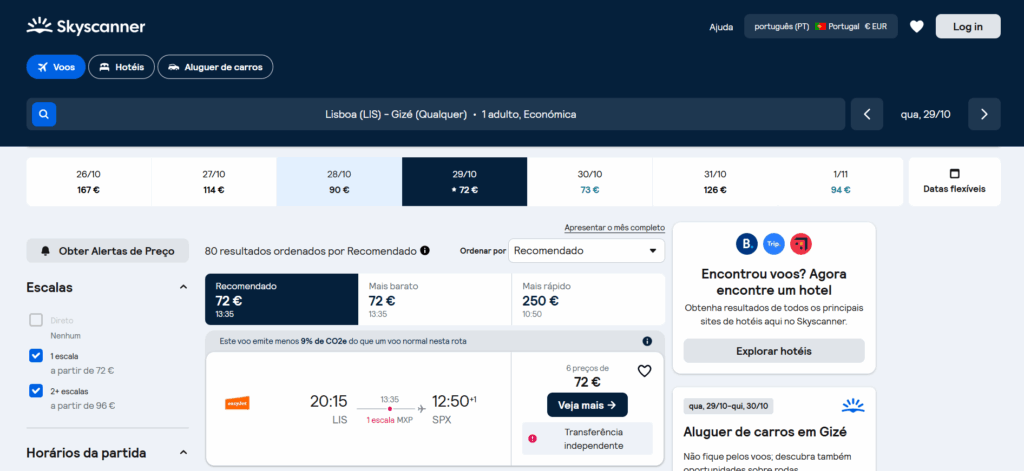Go to previous day arrow
Viewport: 1024px width, 471px height.
[867, 114]
